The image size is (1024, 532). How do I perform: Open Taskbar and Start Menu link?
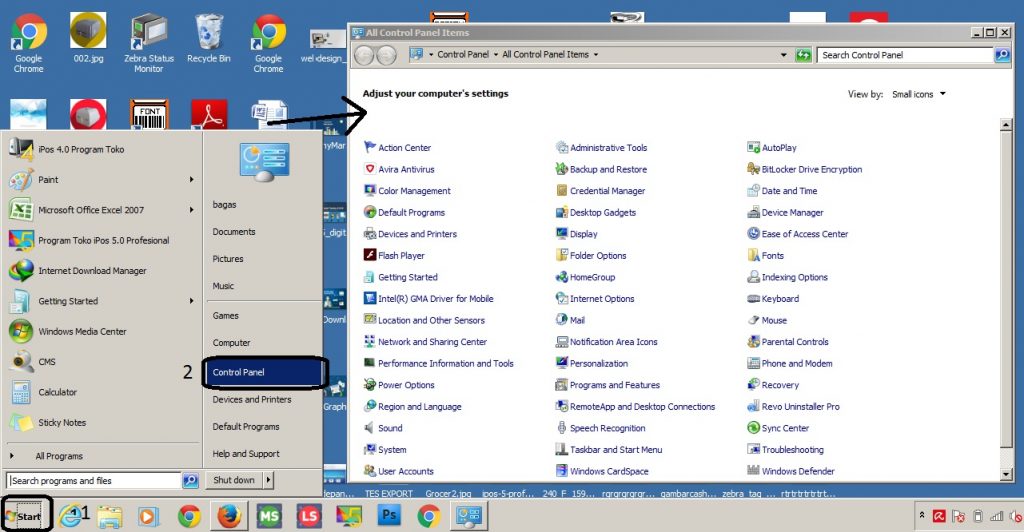[x=616, y=450]
